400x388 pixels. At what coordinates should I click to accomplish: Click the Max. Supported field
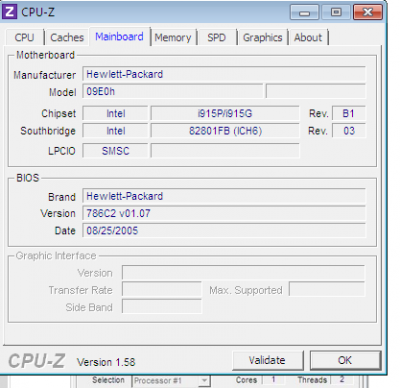click(x=327, y=289)
